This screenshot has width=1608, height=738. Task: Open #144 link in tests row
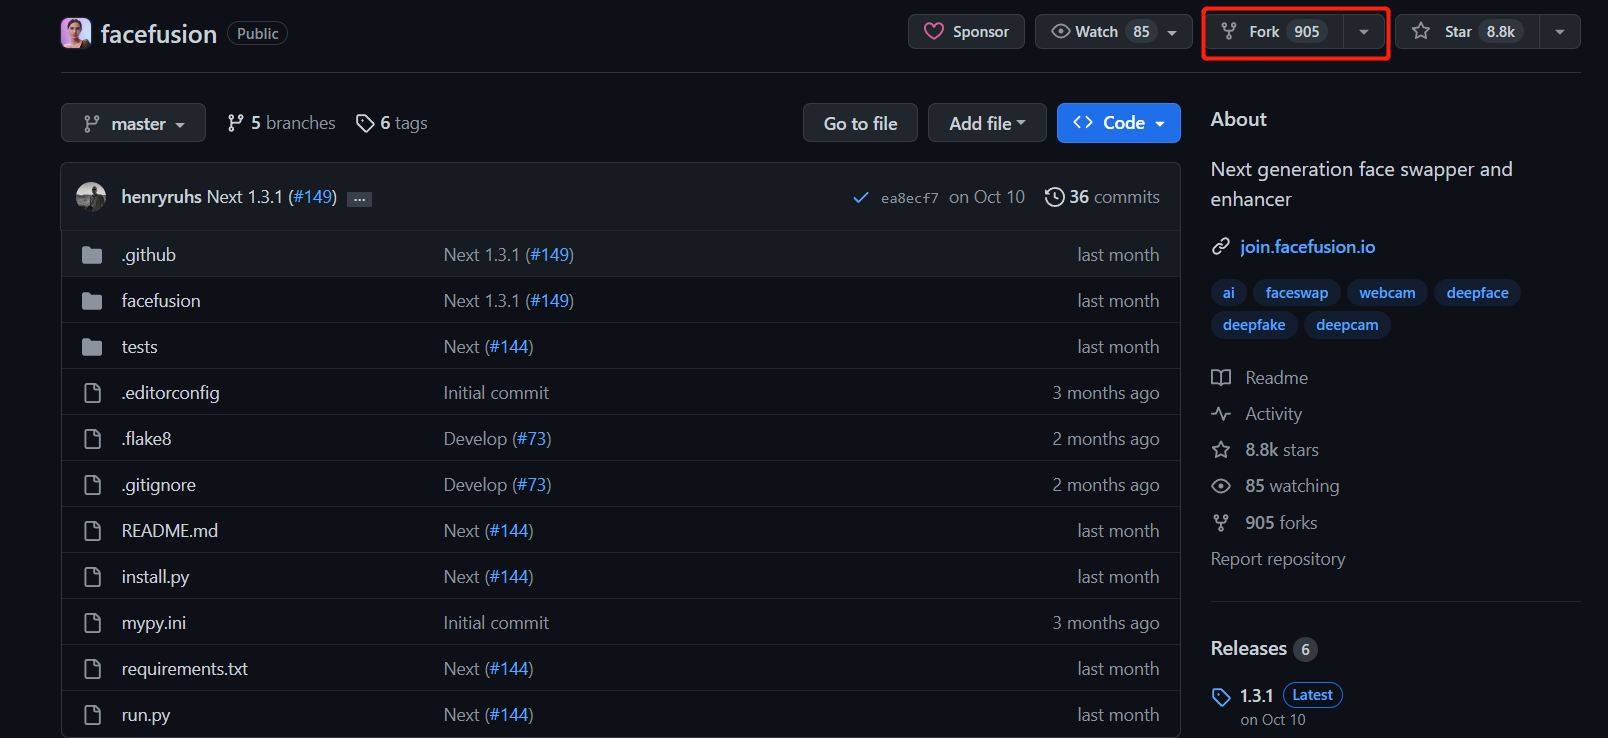509,347
